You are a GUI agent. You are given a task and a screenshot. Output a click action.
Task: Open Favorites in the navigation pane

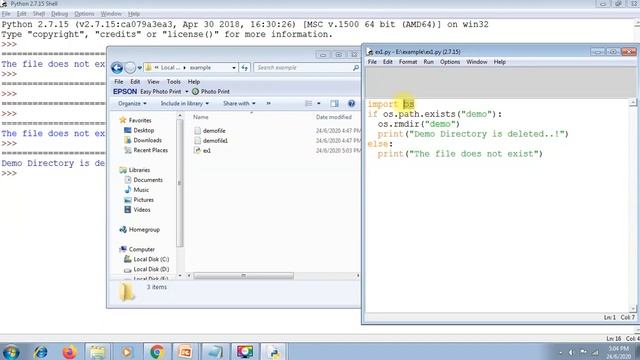(140, 120)
